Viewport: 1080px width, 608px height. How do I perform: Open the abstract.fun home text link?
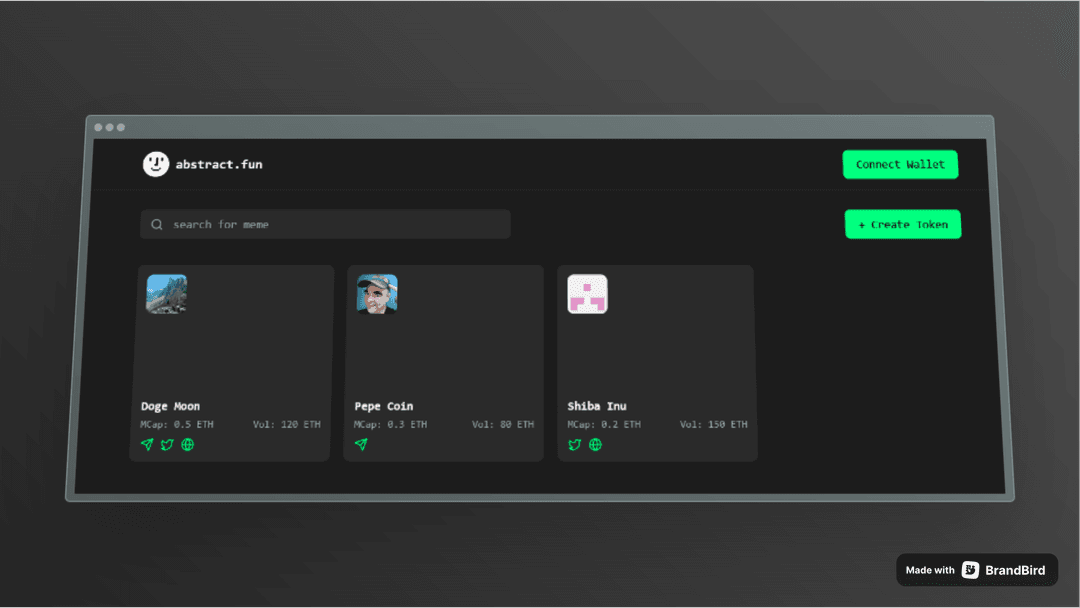(219, 164)
